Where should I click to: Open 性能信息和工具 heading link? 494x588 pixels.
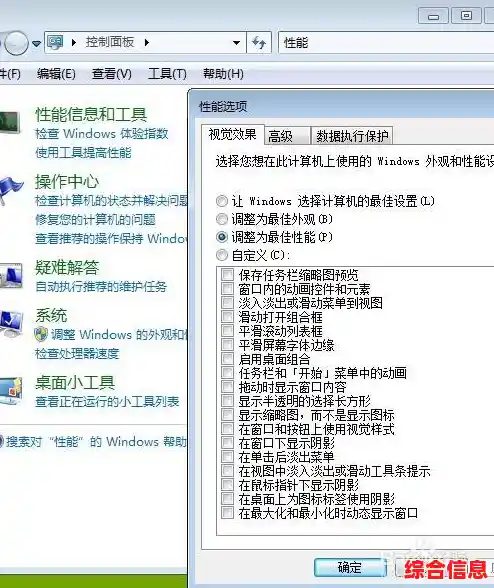click(x=91, y=114)
